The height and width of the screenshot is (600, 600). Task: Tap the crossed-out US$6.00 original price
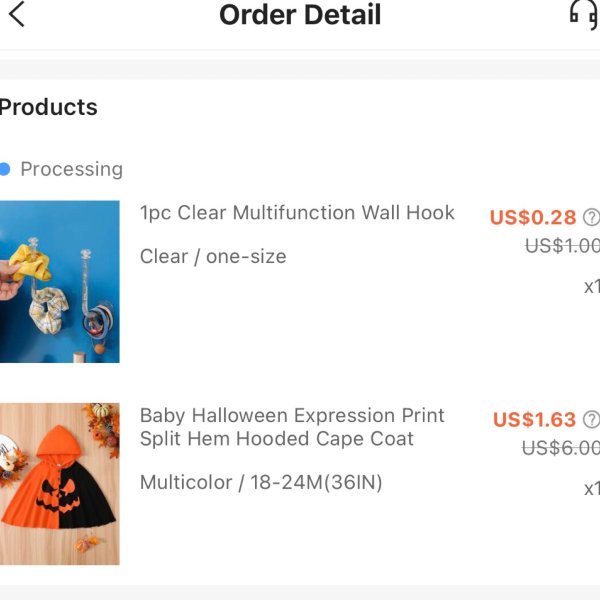tap(561, 448)
